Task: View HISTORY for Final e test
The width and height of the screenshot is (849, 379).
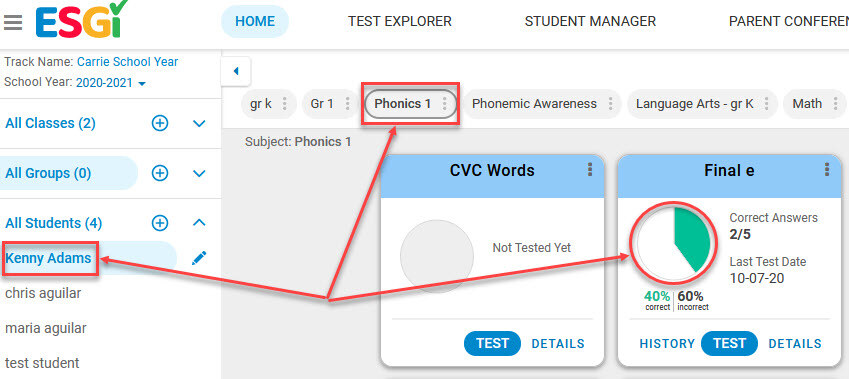Action: [x=667, y=343]
